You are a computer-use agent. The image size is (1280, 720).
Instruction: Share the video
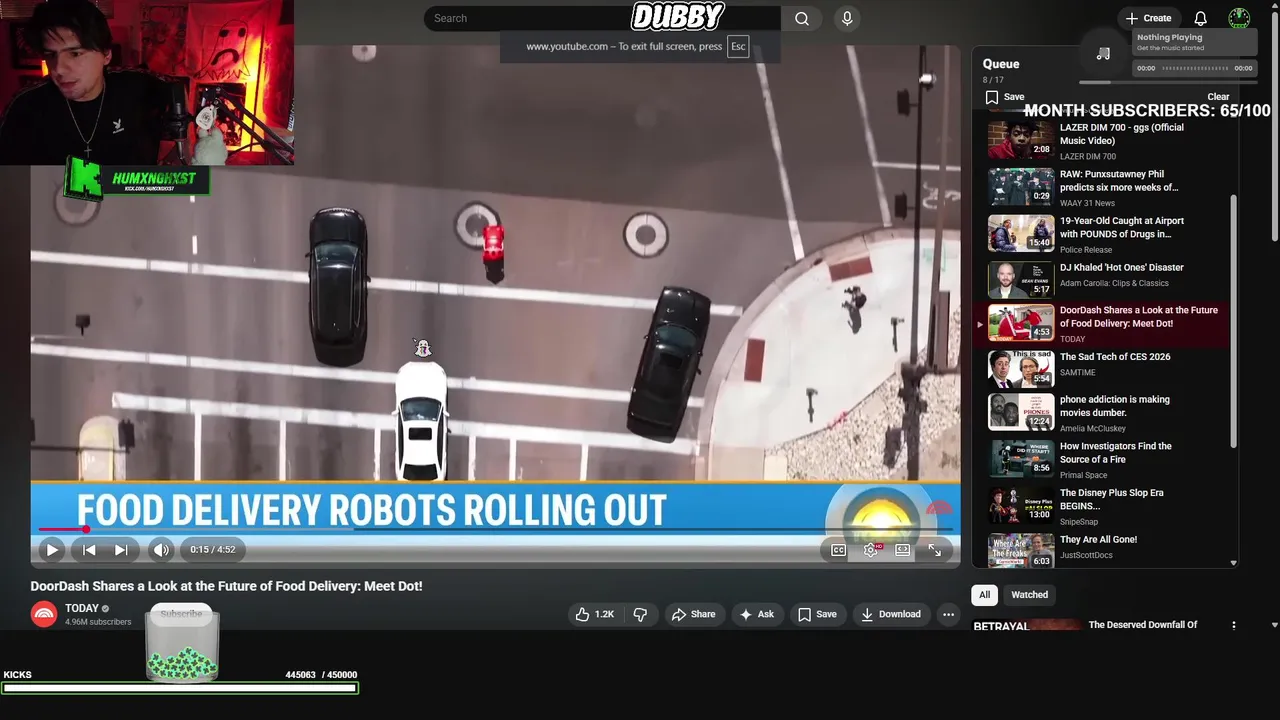(694, 614)
